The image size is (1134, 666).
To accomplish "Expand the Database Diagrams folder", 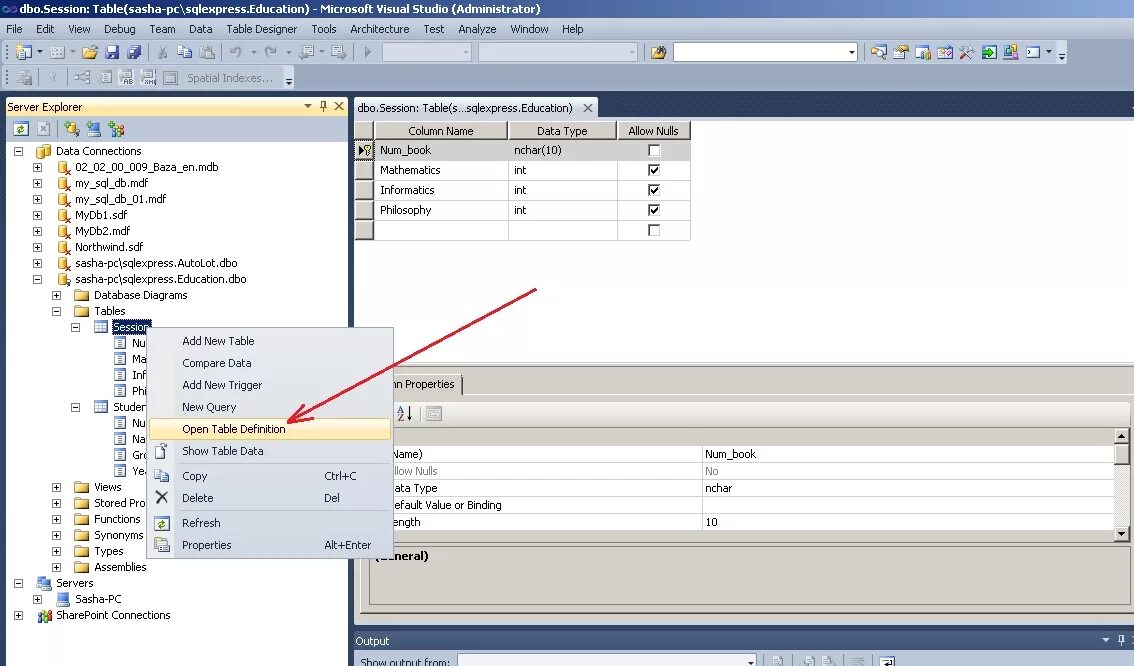I will coord(56,295).
